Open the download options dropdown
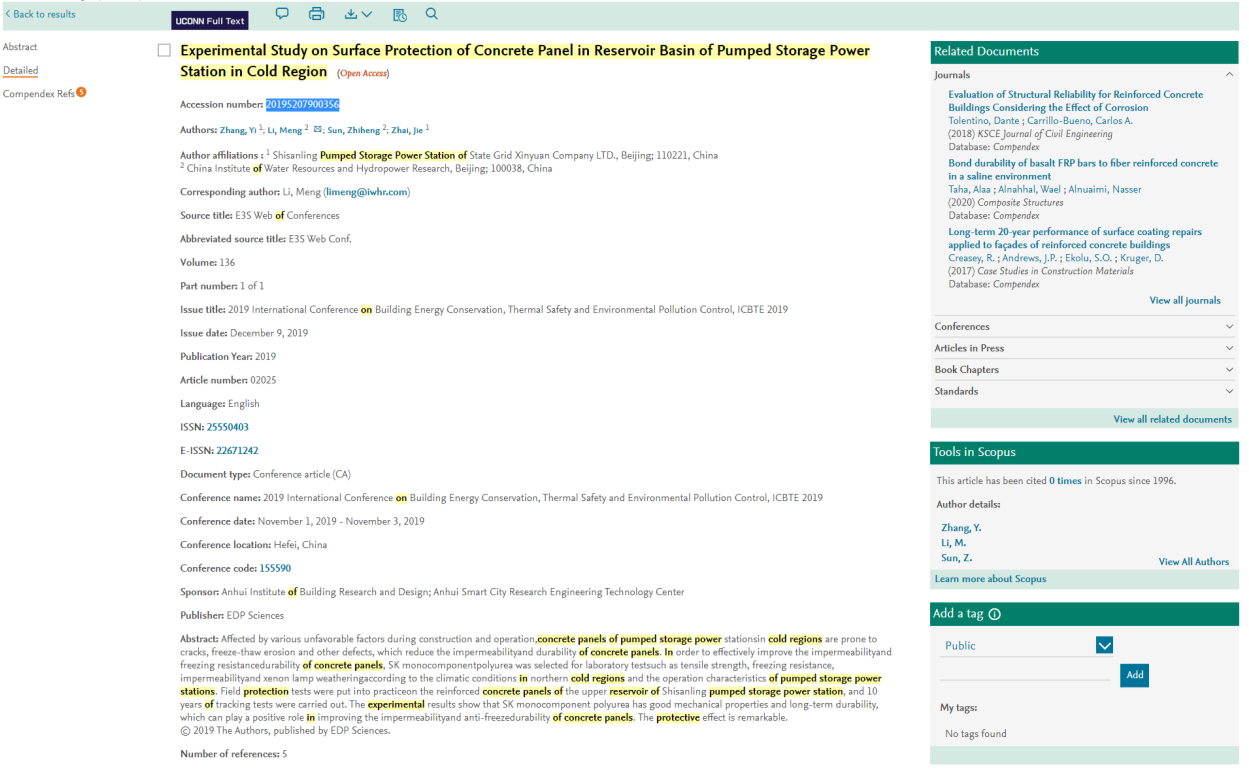The image size is (1249, 772). pyautogui.click(x=358, y=14)
